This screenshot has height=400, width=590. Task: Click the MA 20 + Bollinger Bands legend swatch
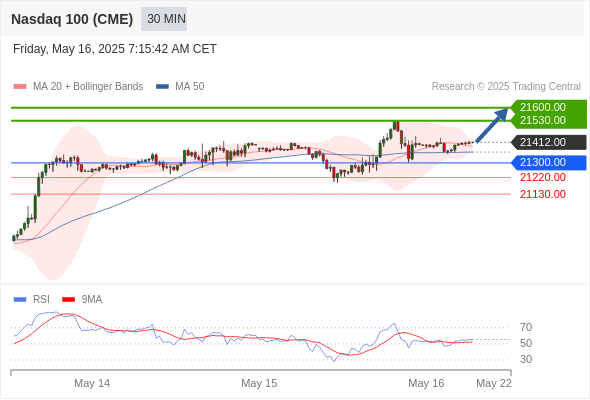(20, 87)
